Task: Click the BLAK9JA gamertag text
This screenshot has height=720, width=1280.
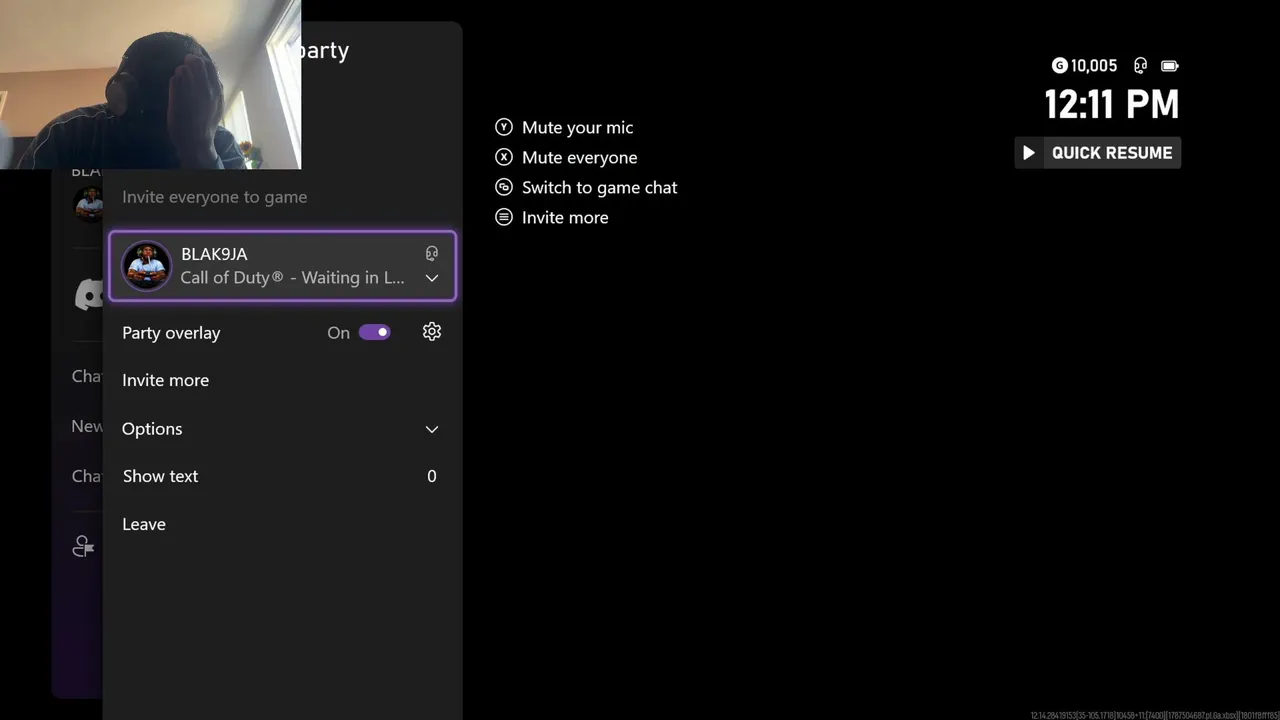Action: (214, 254)
